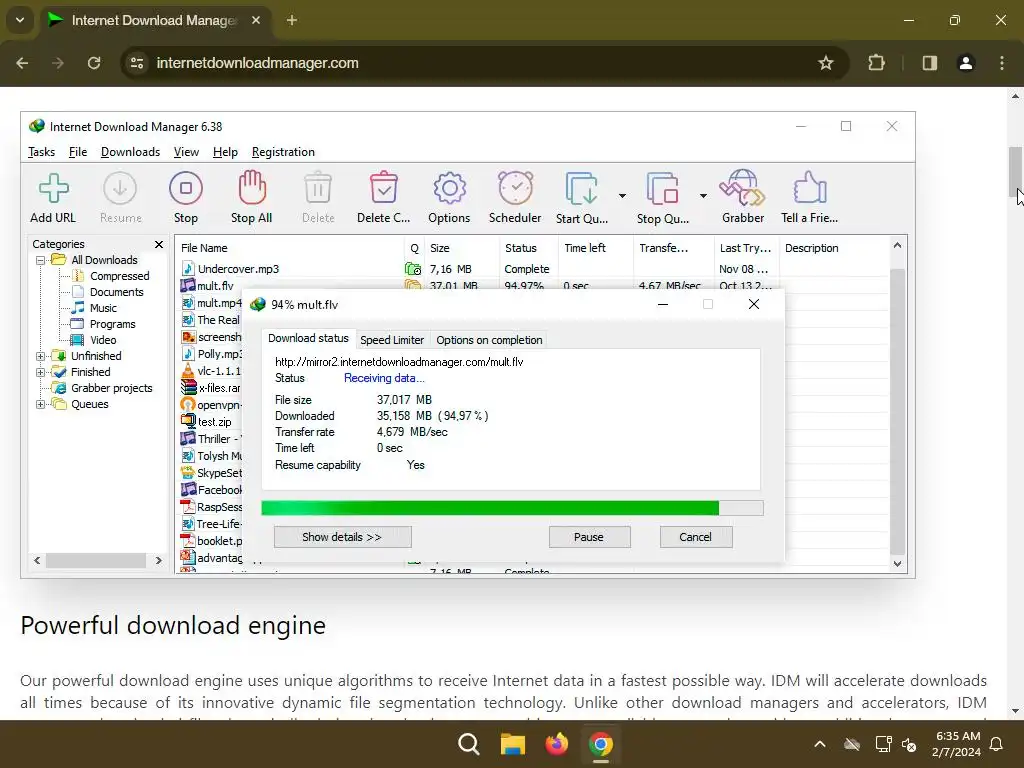This screenshot has height=768, width=1024.
Task: Click the Categories left scroll arrow
Action: coord(37,560)
